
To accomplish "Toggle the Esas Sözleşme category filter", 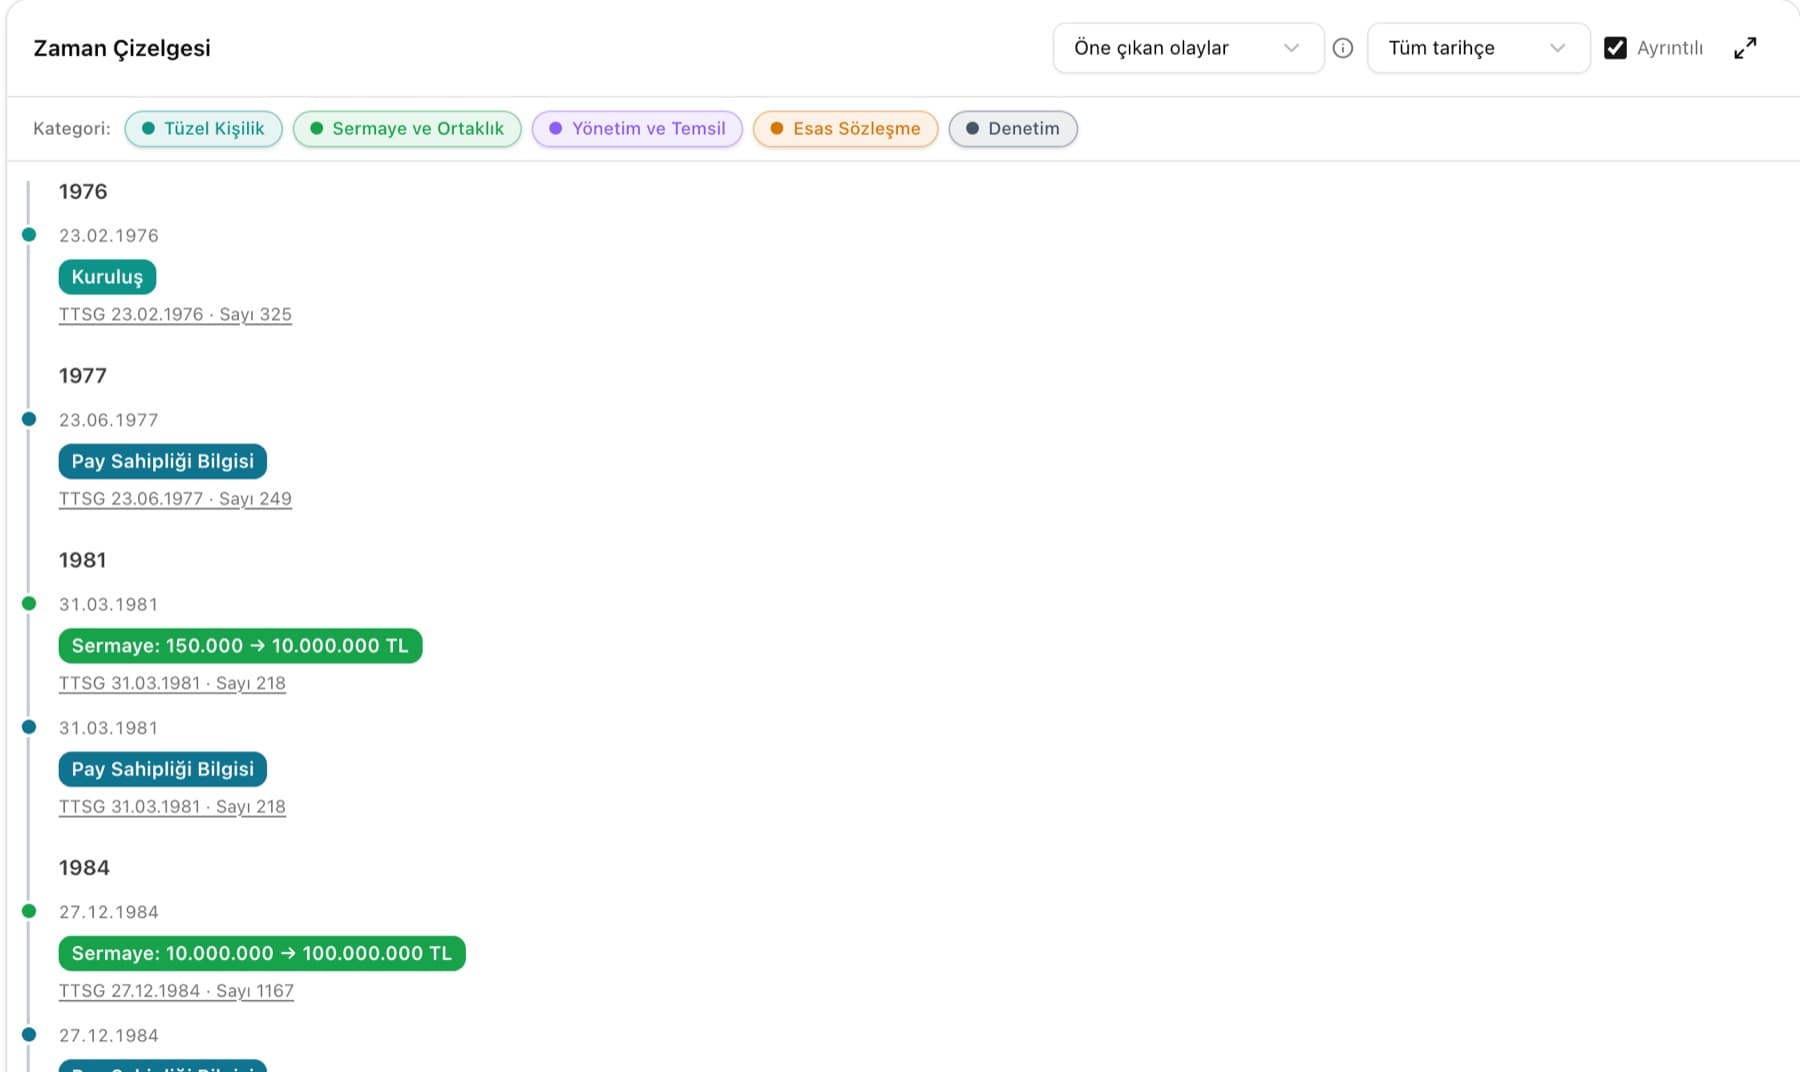I will point(845,128).
